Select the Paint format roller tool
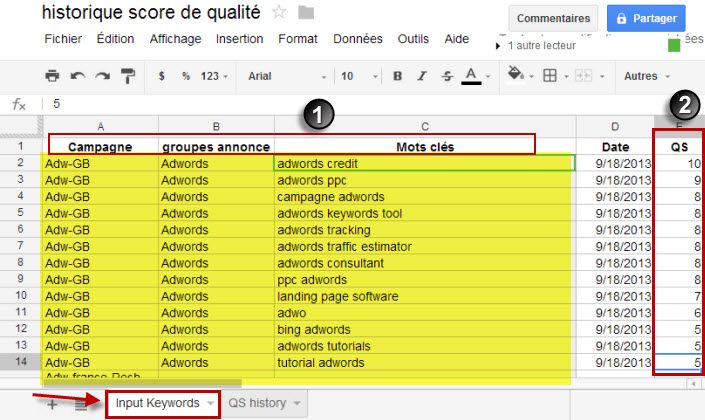The height and width of the screenshot is (420, 705). [128, 76]
